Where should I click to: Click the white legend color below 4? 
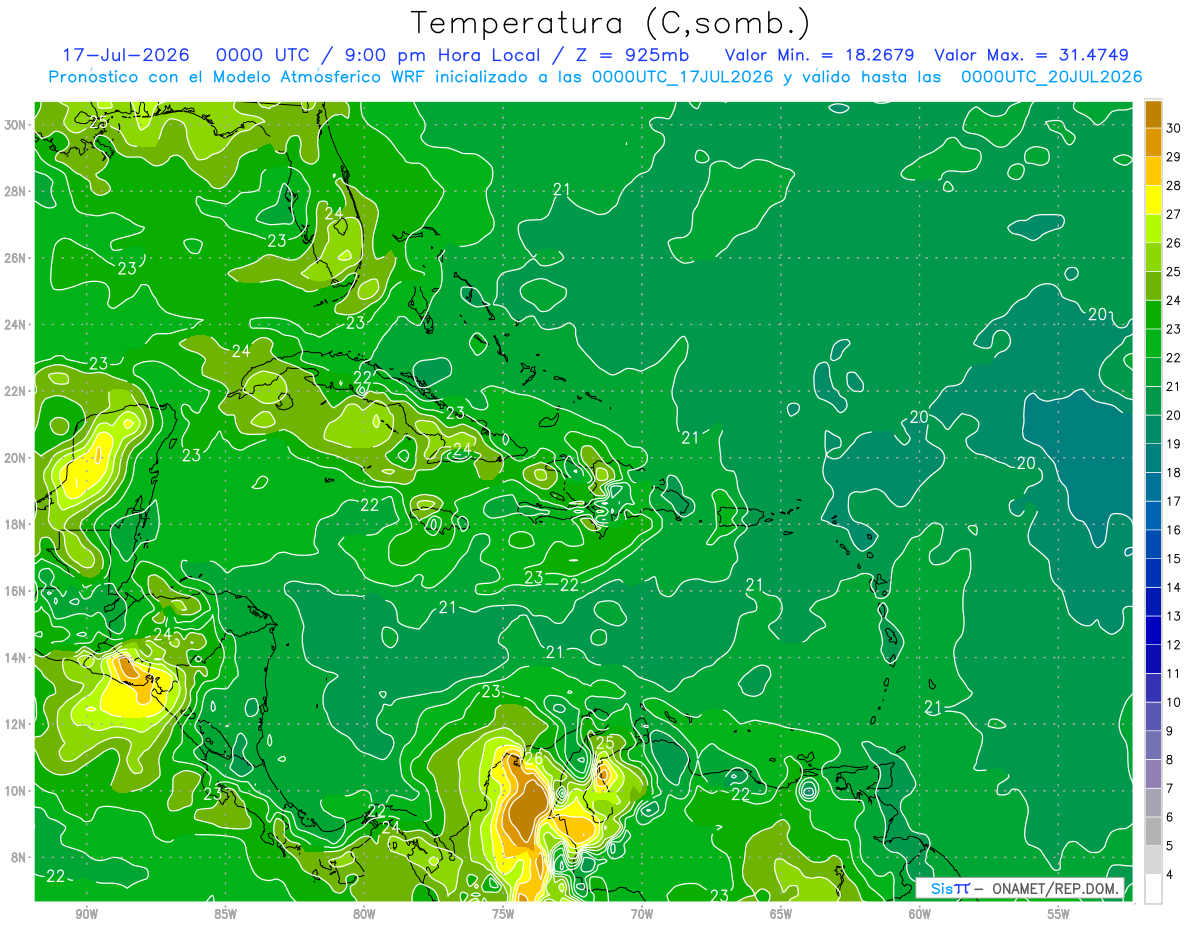[1153, 889]
